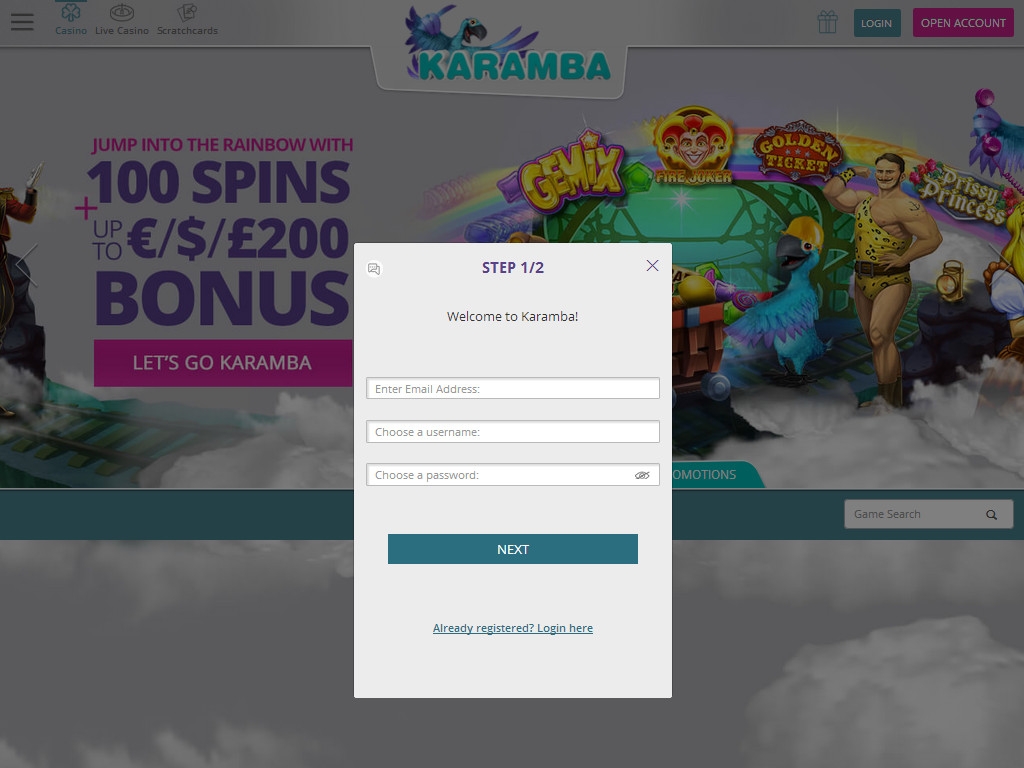Select the Promotions tab
This screenshot has height=768, width=1024.
pos(712,475)
